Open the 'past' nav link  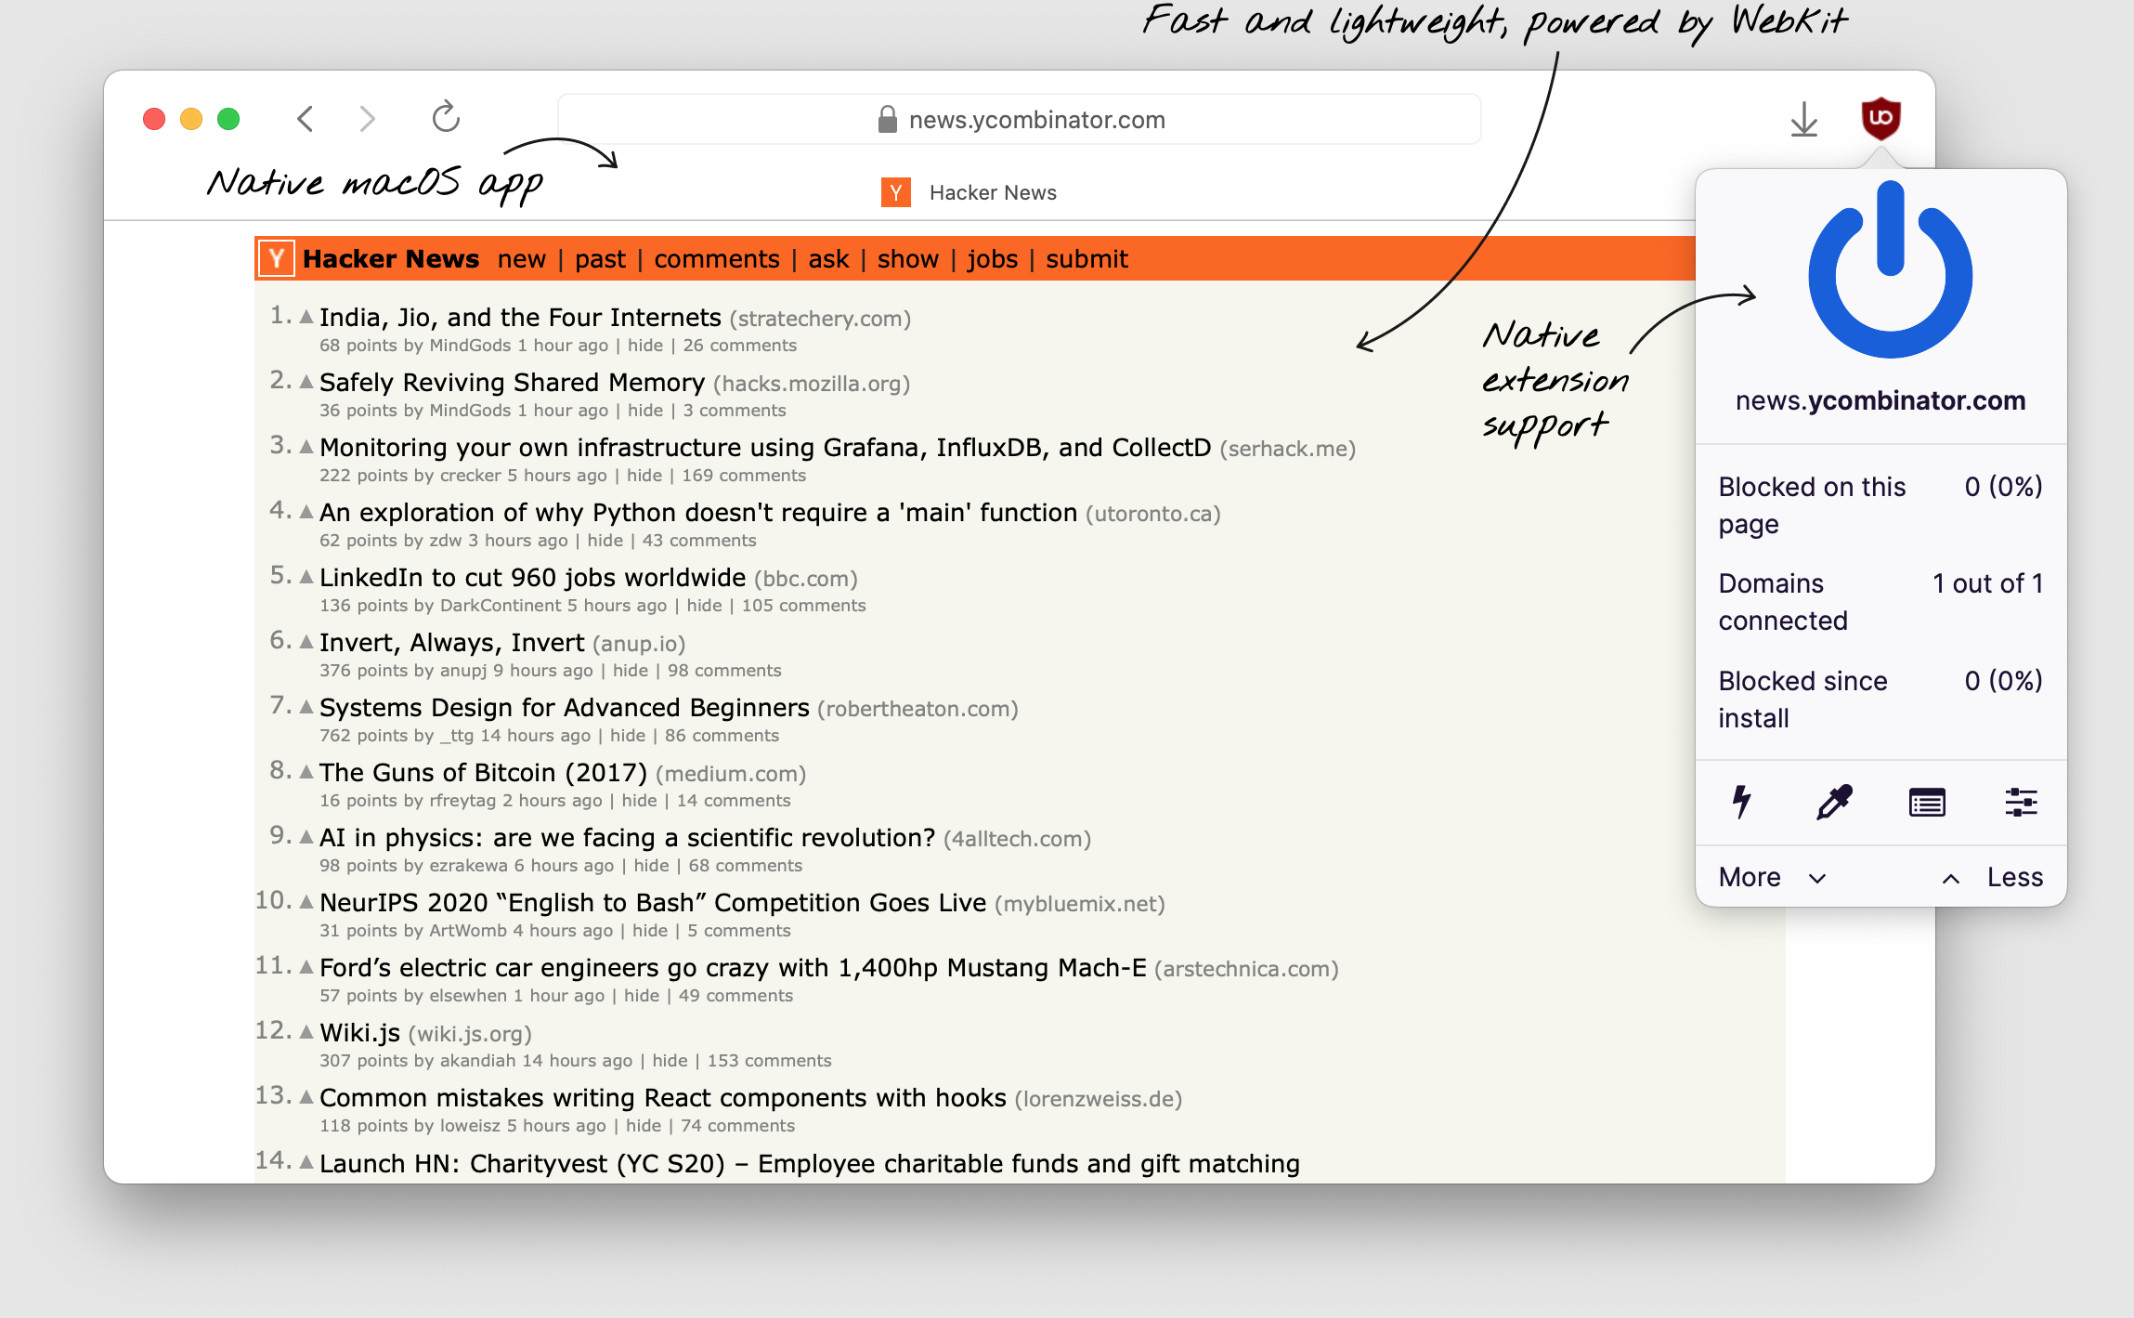point(600,259)
